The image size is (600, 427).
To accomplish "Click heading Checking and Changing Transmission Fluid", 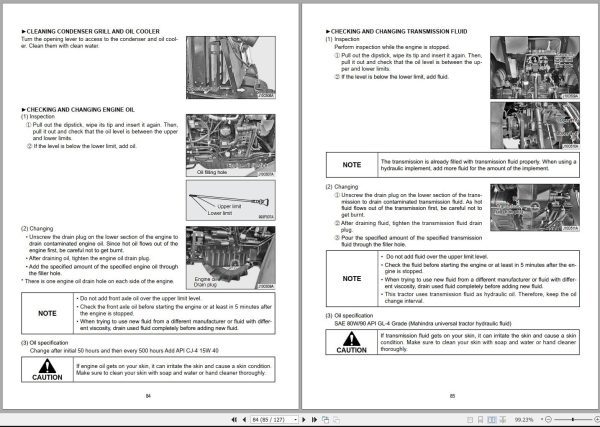I will coord(396,31).
